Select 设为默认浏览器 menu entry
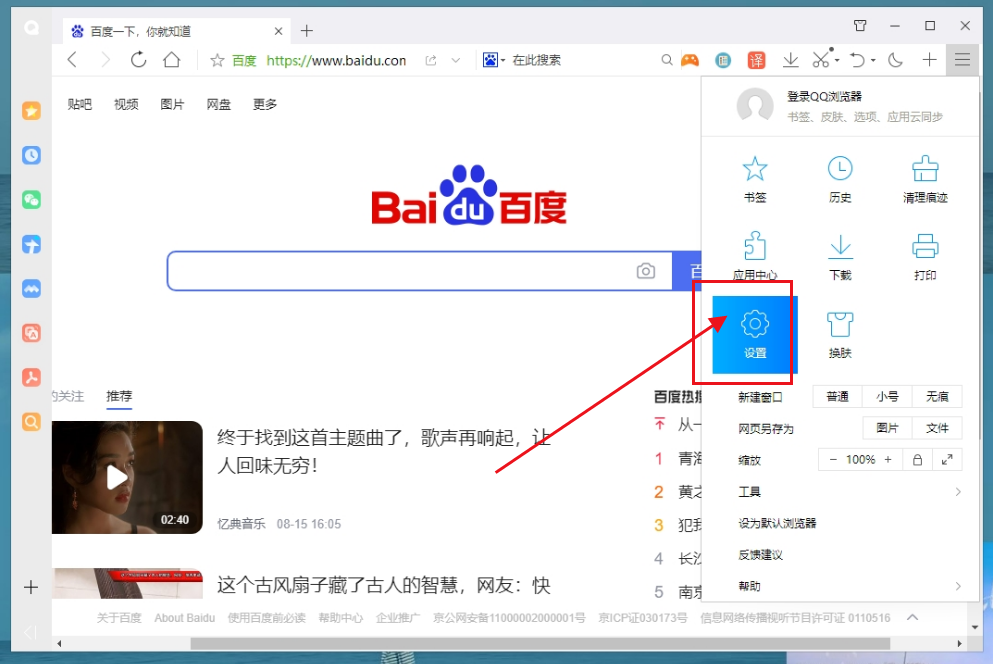Viewport: 993px width, 664px height. (777, 523)
